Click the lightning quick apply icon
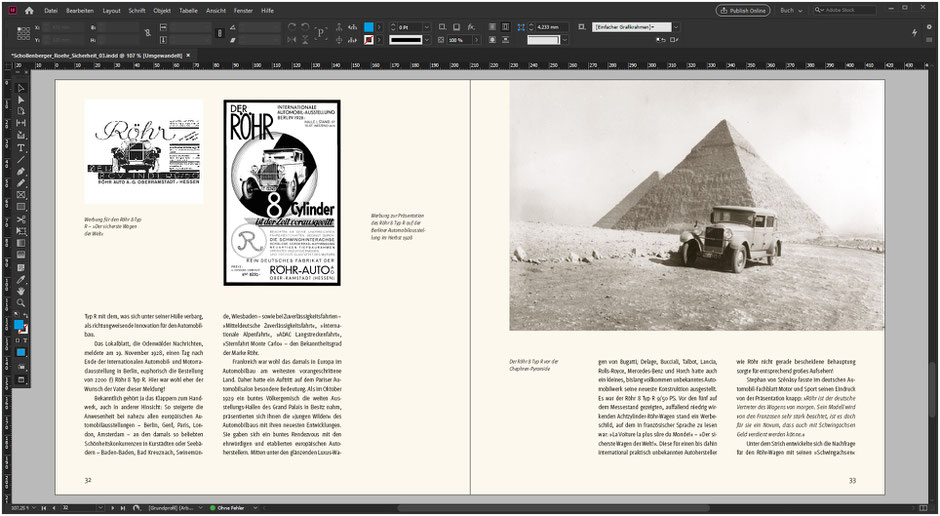Viewport: 940px width, 516px height. point(914,33)
